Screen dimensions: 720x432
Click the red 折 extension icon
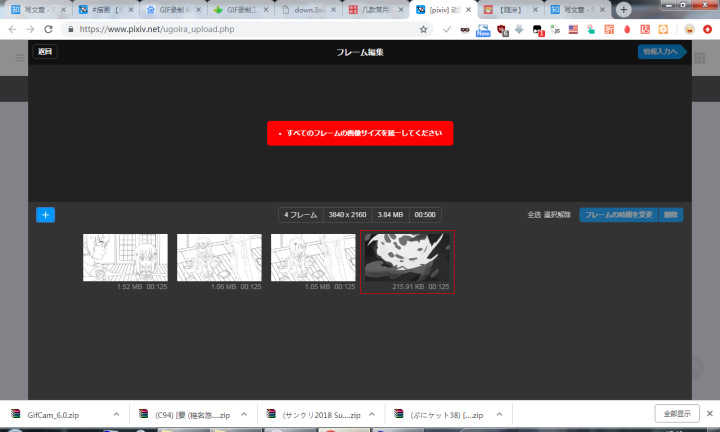[x=609, y=29]
